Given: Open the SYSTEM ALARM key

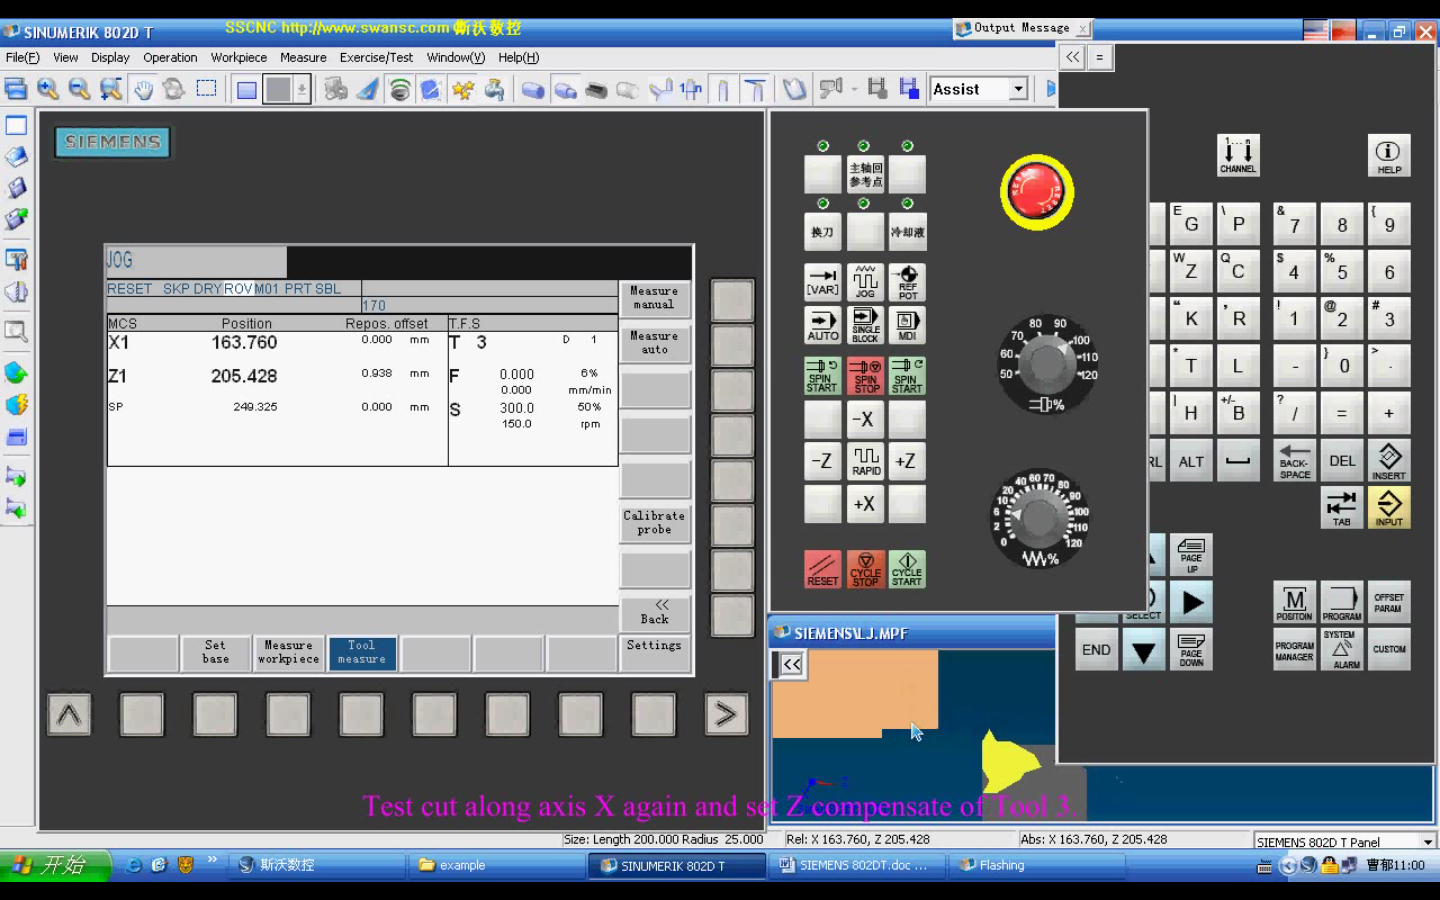Looking at the screenshot, I should pyautogui.click(x=1341, y=649).
